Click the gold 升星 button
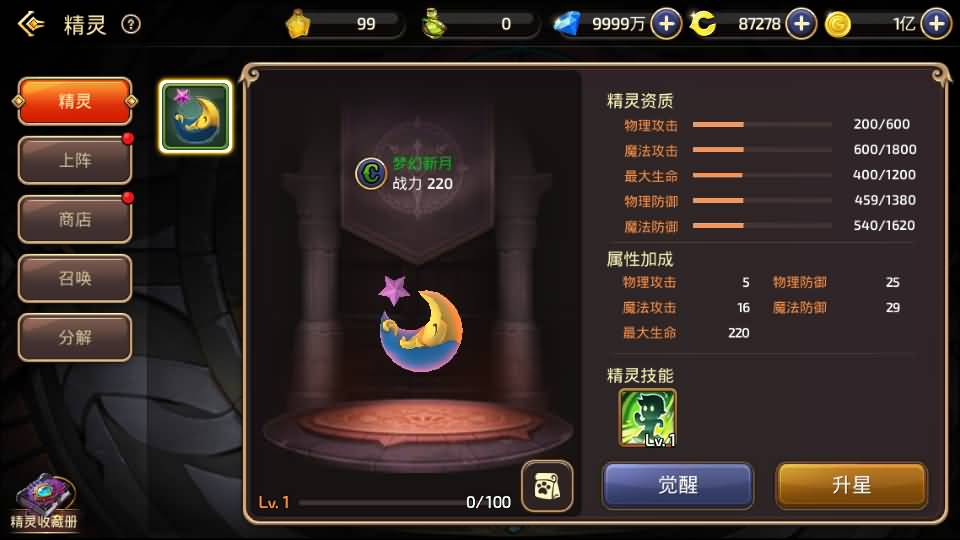Viewport: 960px width, 540px height. pyautogui.click(x=852, y=486)
